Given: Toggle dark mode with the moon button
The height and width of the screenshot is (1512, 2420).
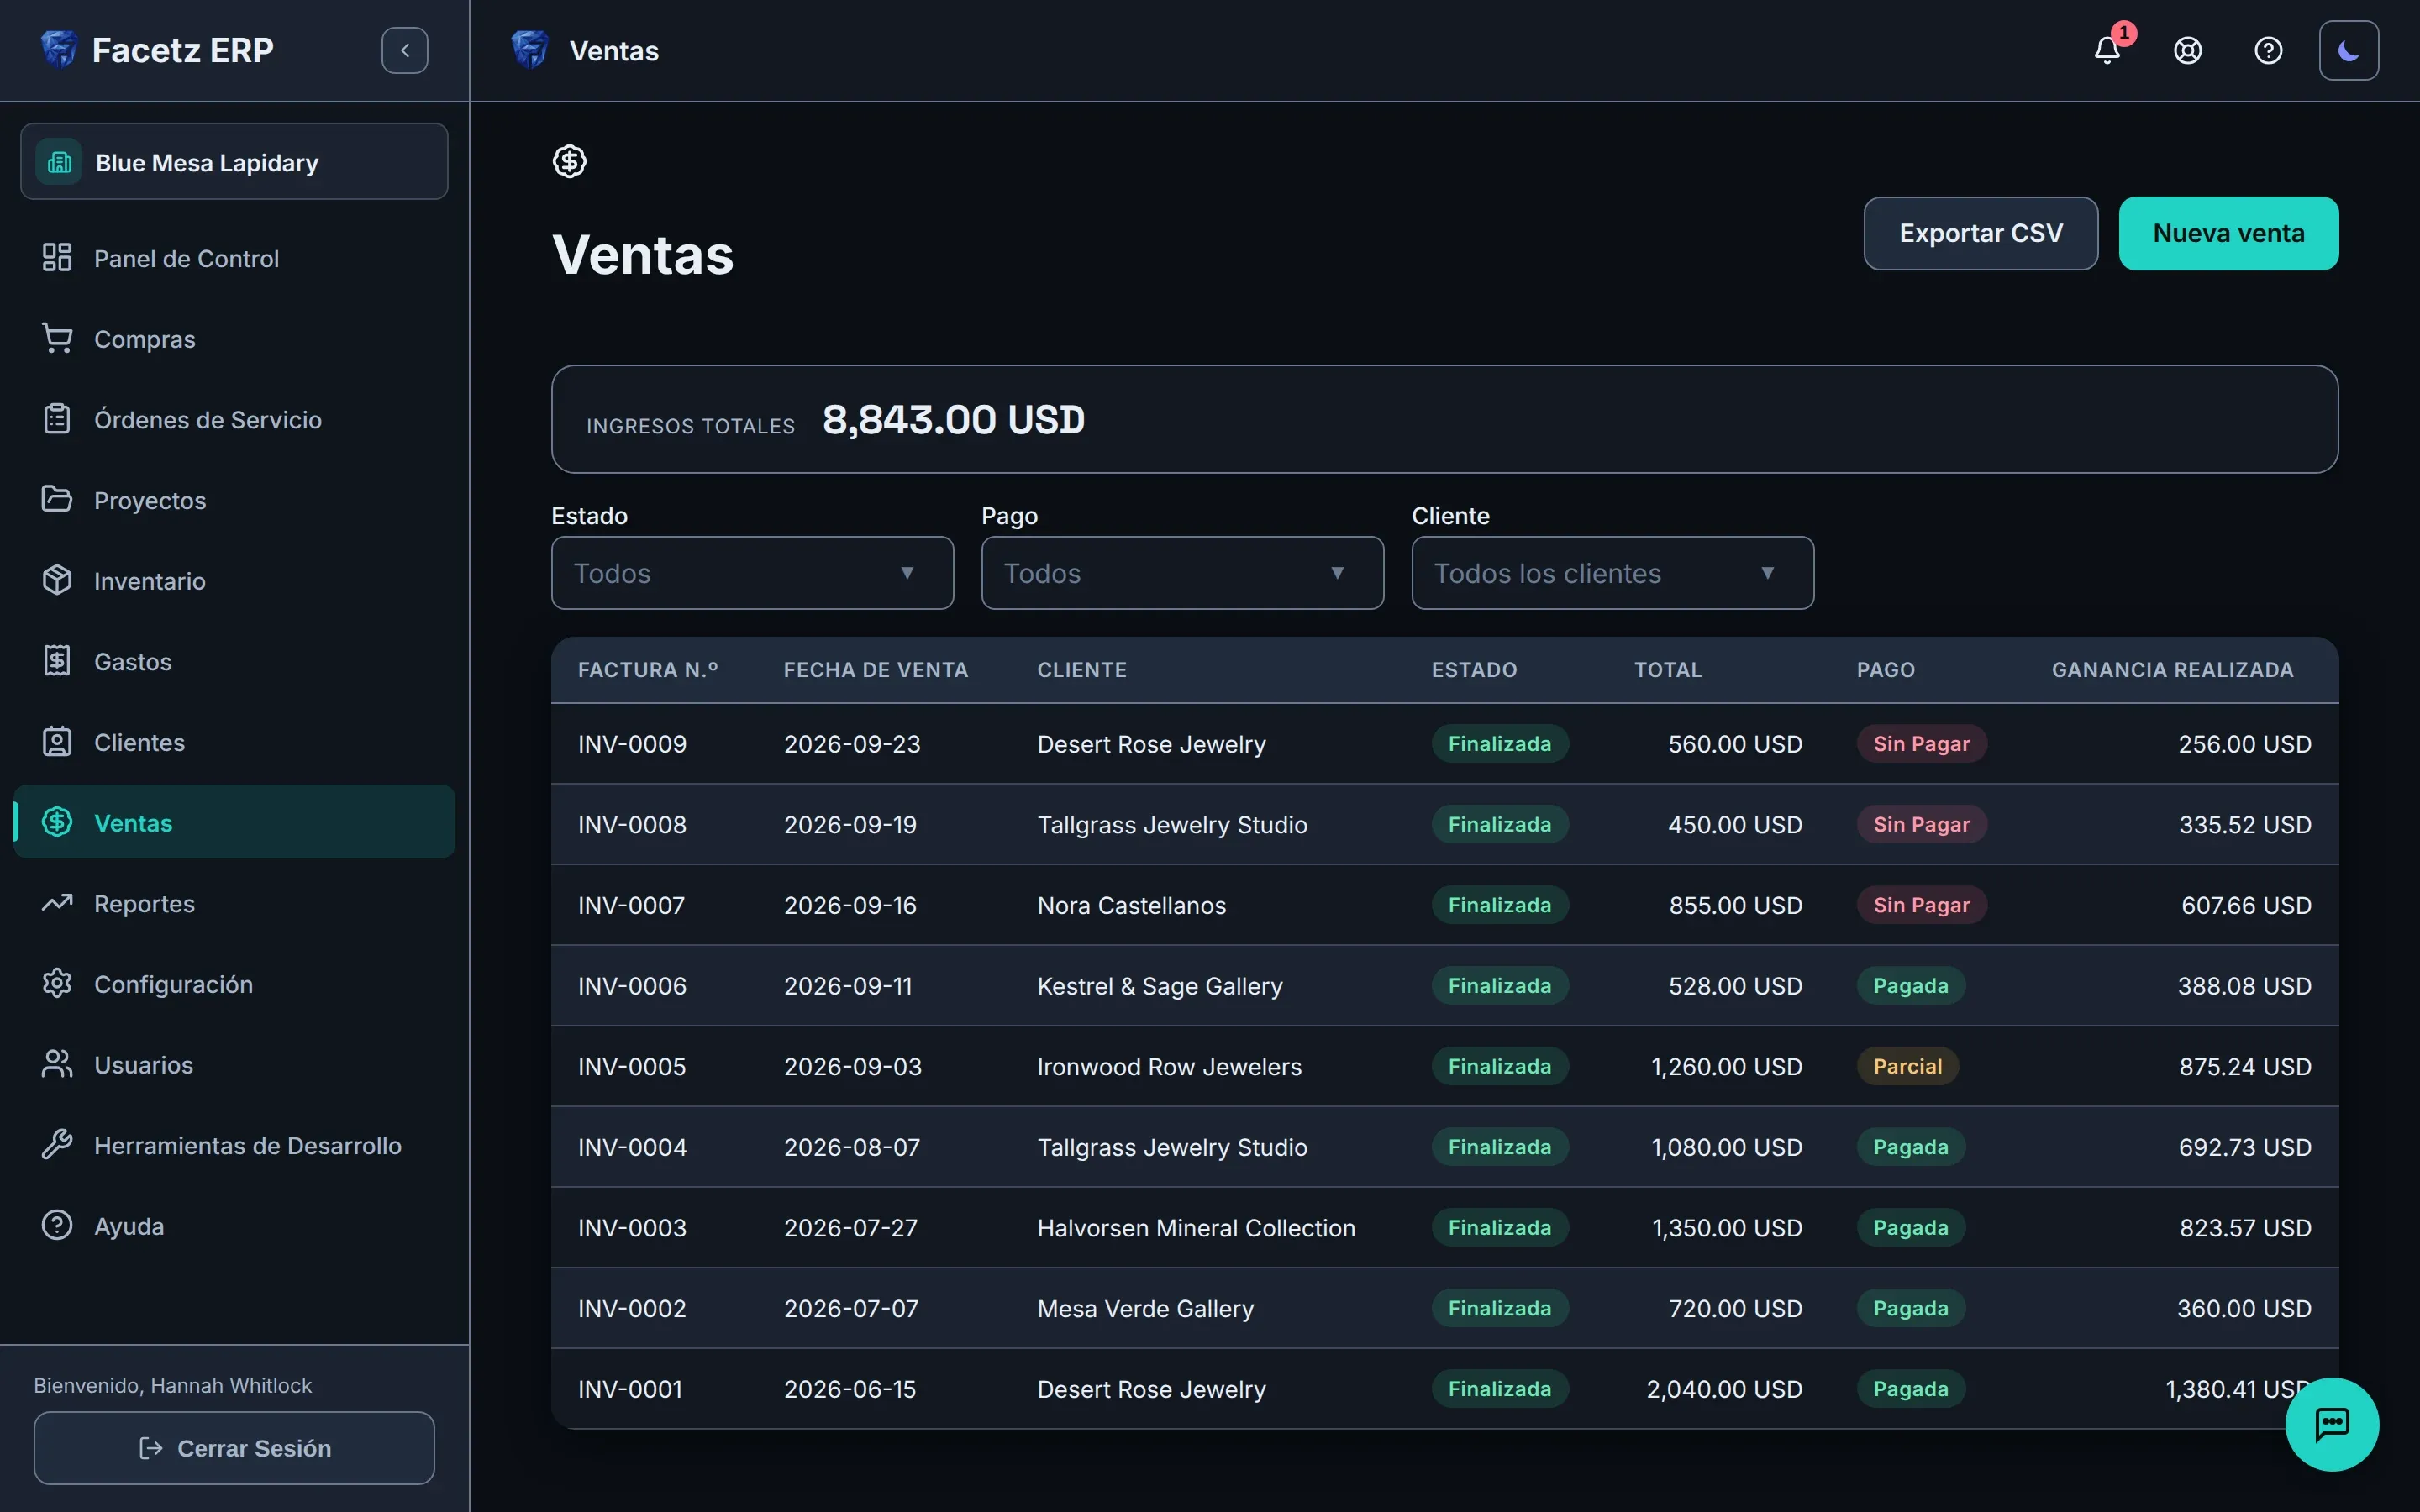Looking at the screenshot, I should tap(2349, 50).
